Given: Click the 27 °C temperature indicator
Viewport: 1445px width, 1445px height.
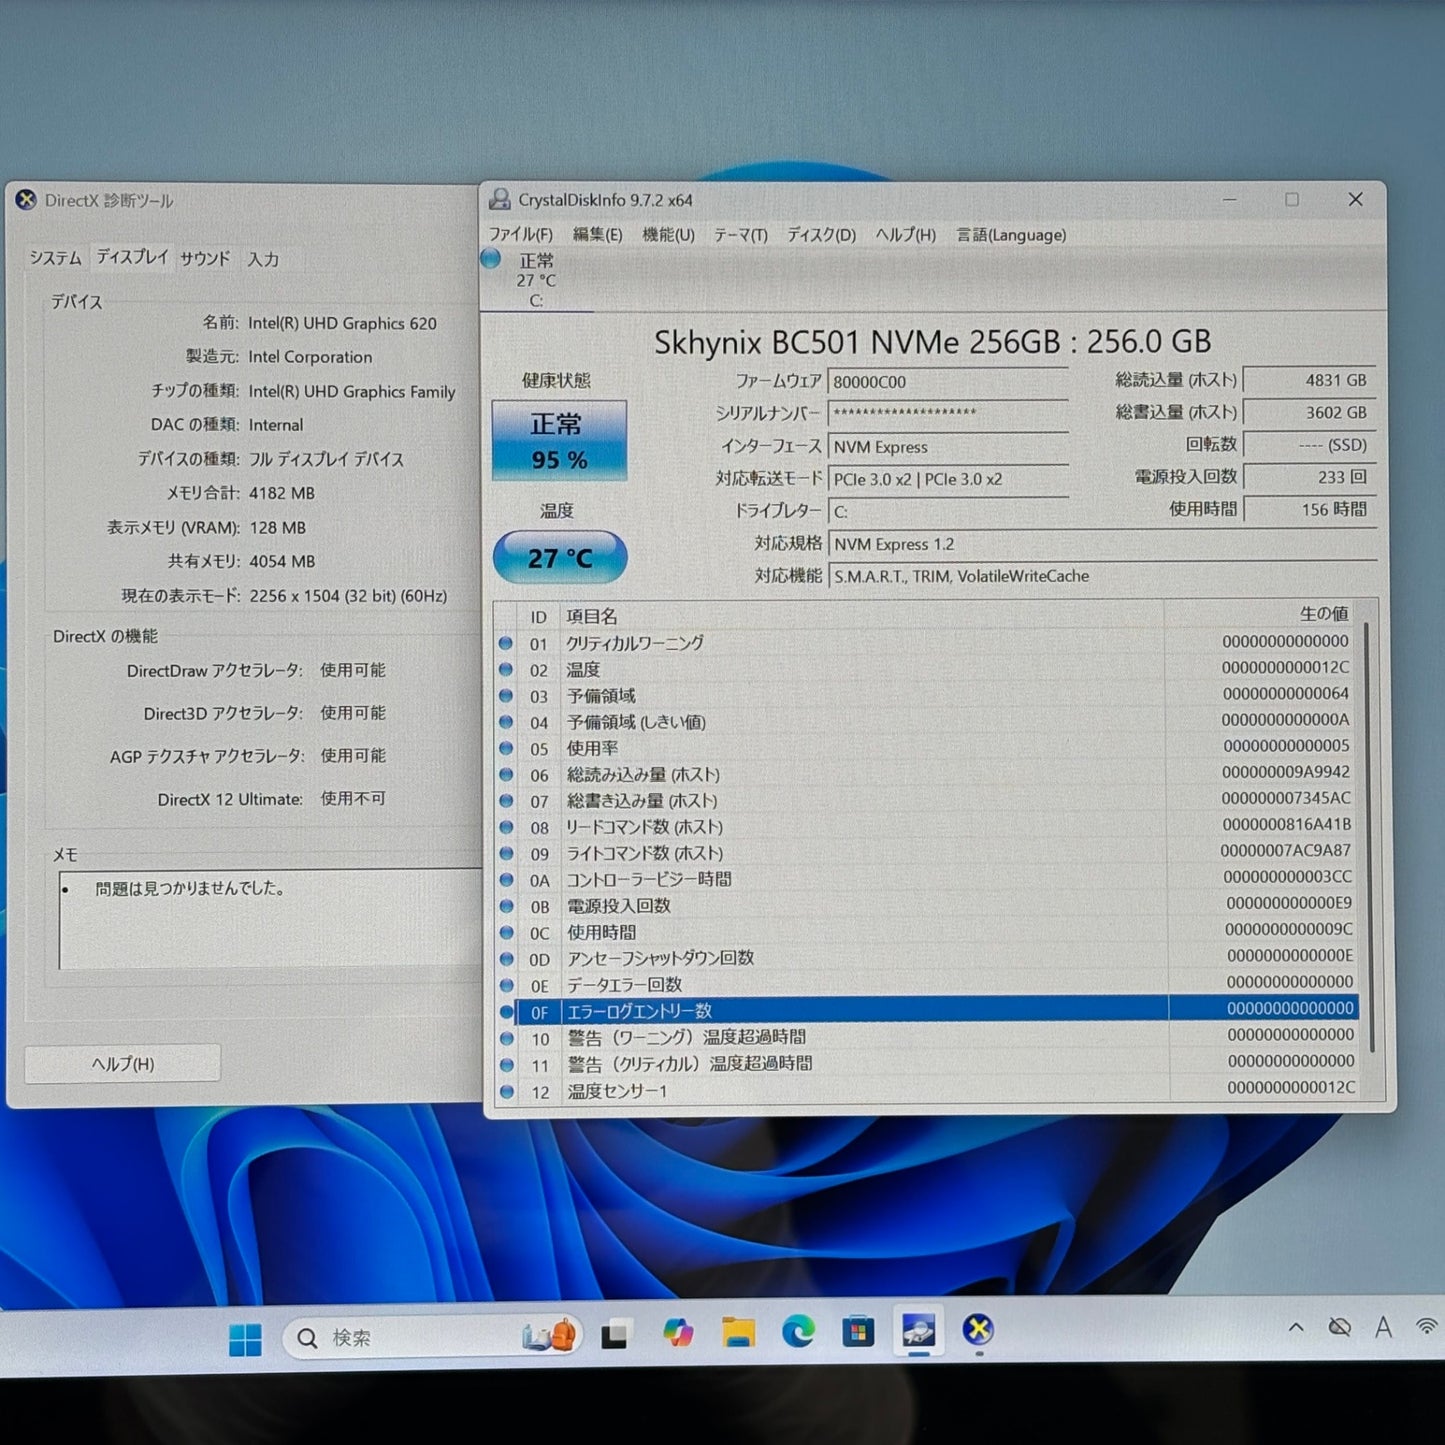Looking at the screenshot, I should pyautogui.click(x=560, y=558).
